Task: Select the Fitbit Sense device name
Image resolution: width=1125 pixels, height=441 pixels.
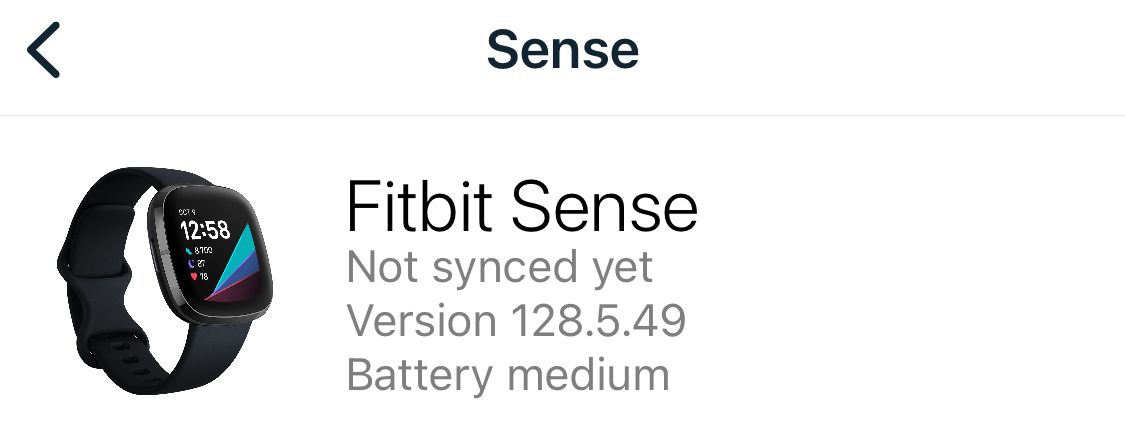Action: coord(521,207)
